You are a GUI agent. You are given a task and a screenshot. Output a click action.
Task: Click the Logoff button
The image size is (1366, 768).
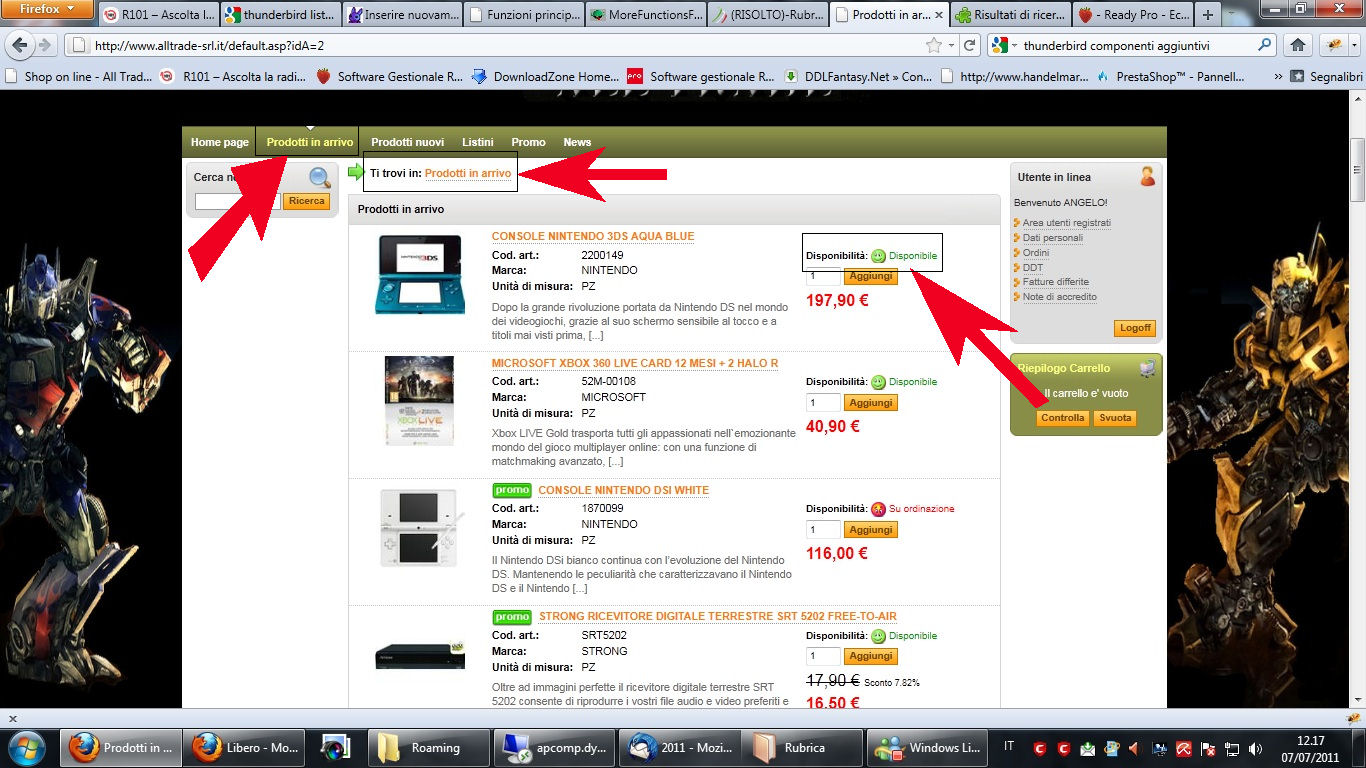pyautogui.click(x=1135, y=328)
